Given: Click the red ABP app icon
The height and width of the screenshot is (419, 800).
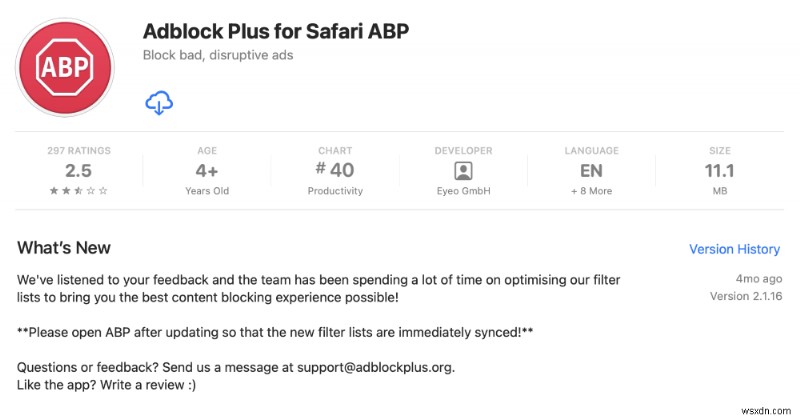Looking at the screenshot, I should pyautogui.click(x=65, y=67).
